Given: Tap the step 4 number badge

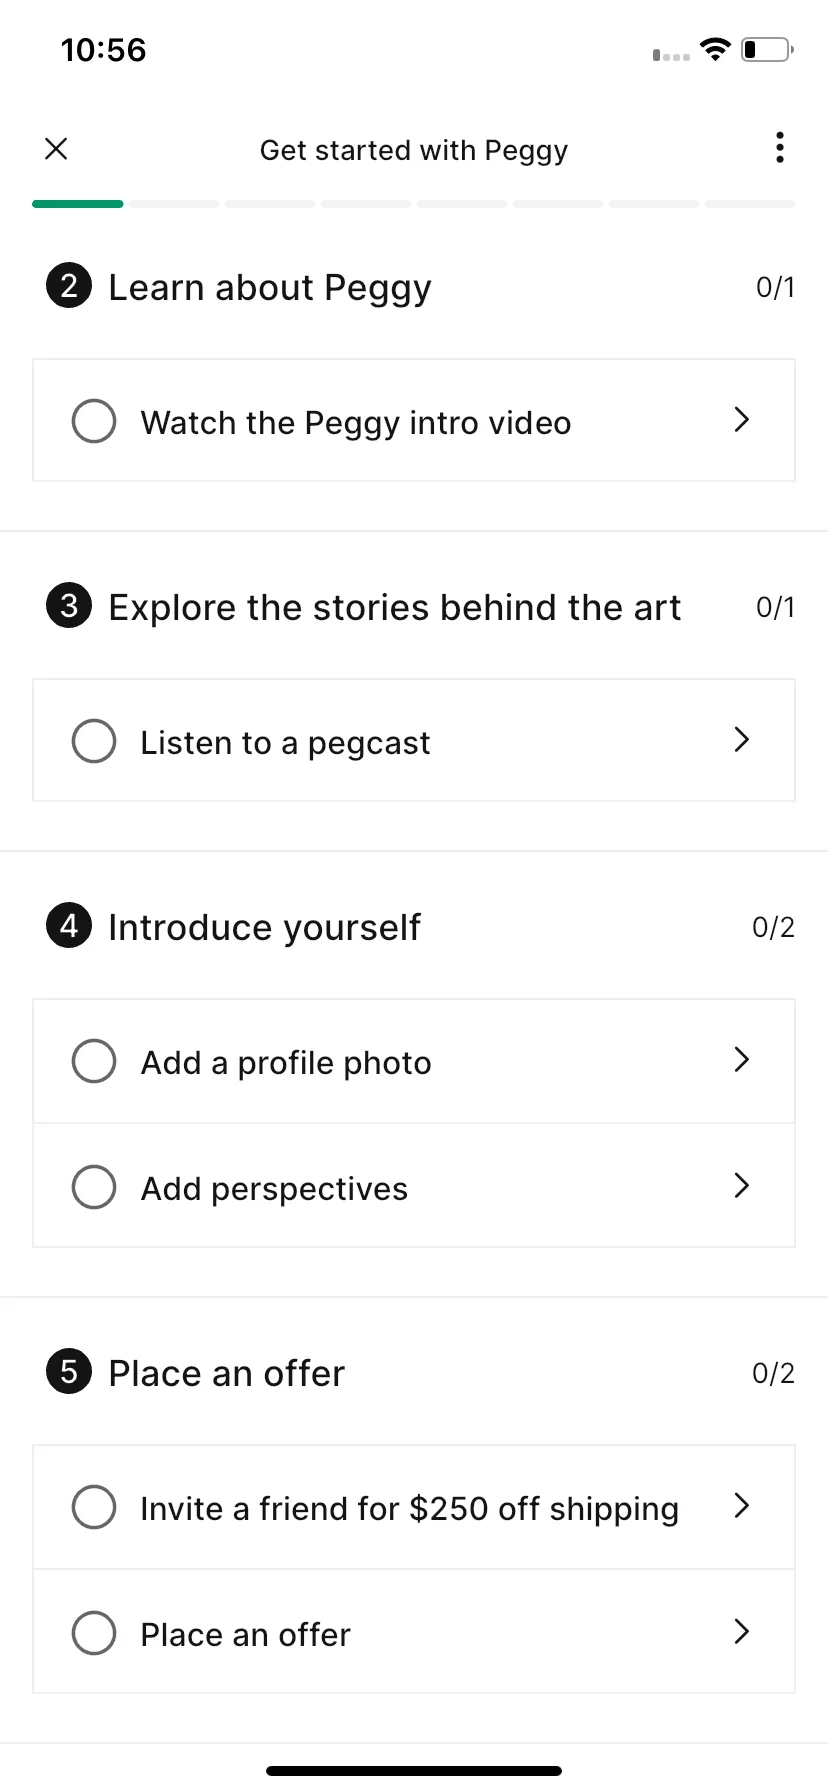Looking at the screenshot, I should 69,926.
